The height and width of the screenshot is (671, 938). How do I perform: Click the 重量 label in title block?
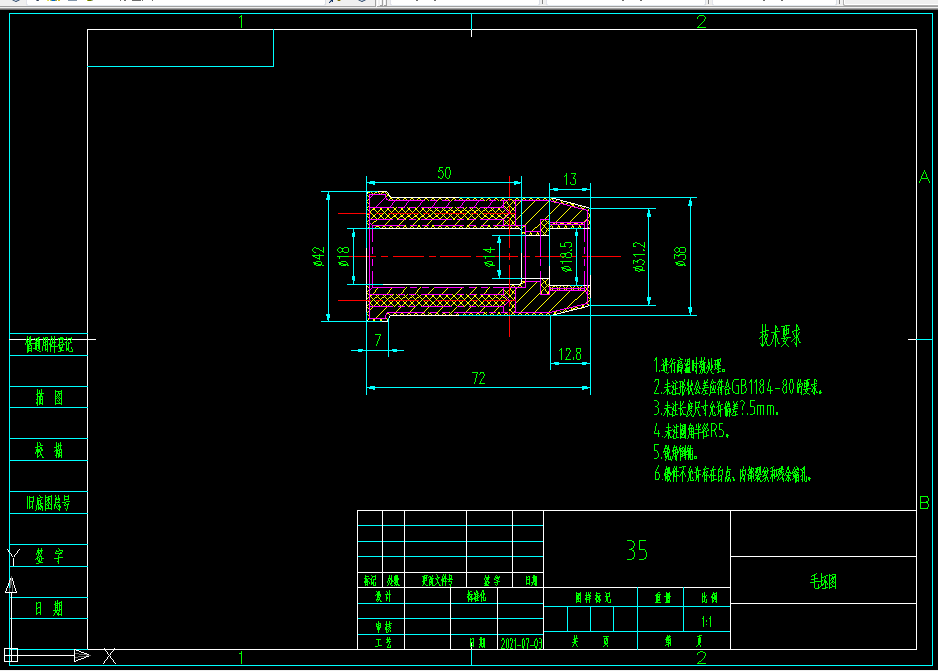[662, 597]
